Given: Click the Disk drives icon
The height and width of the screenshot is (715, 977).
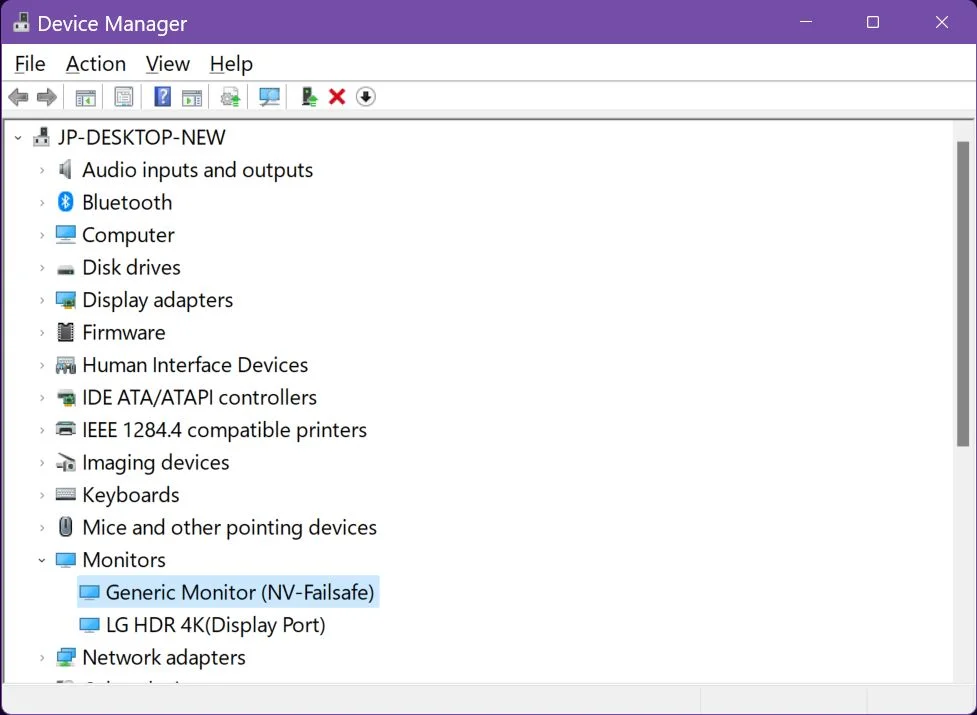Looking at the screenshot, I should [65, 269].
